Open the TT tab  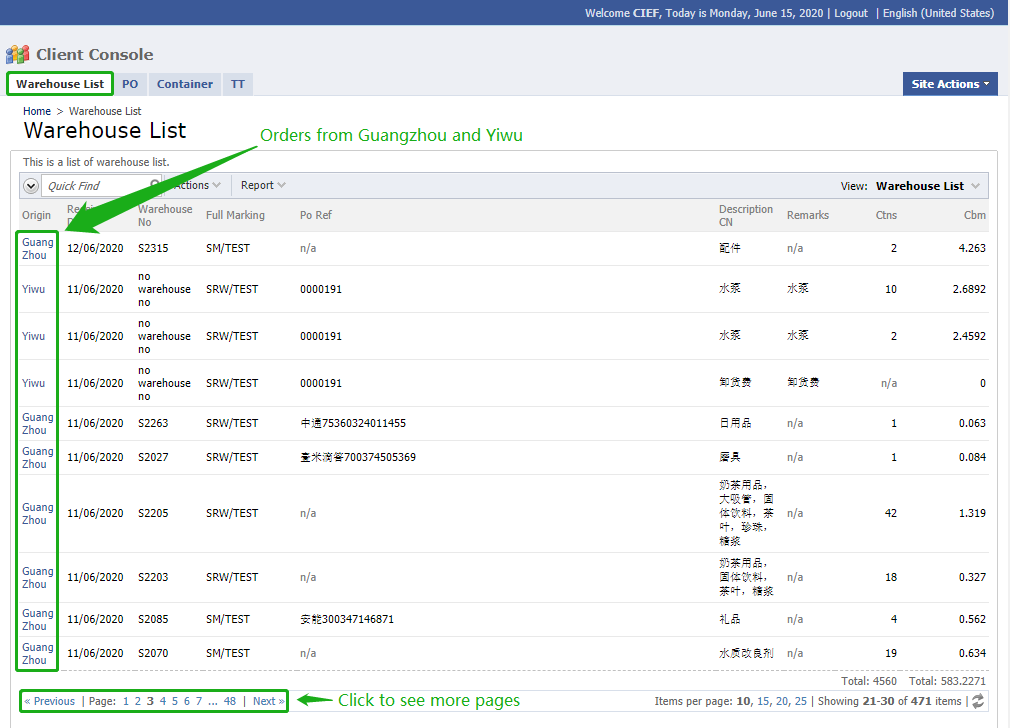(x=238, y=84)
